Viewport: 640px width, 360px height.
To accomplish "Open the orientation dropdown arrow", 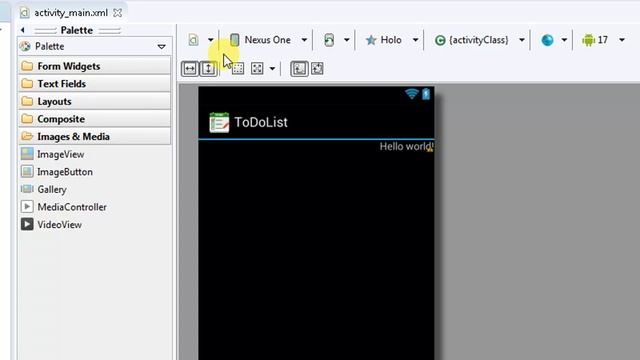I will click(347, 40).
